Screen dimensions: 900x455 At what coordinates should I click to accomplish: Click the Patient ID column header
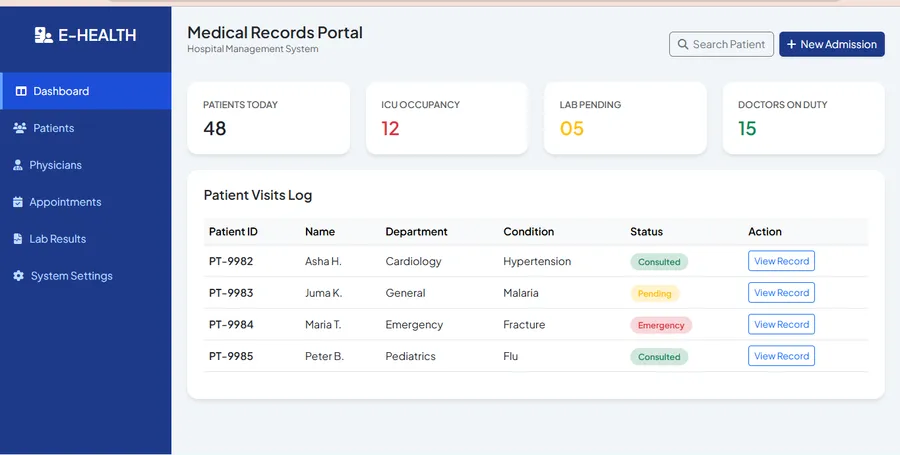233,232
